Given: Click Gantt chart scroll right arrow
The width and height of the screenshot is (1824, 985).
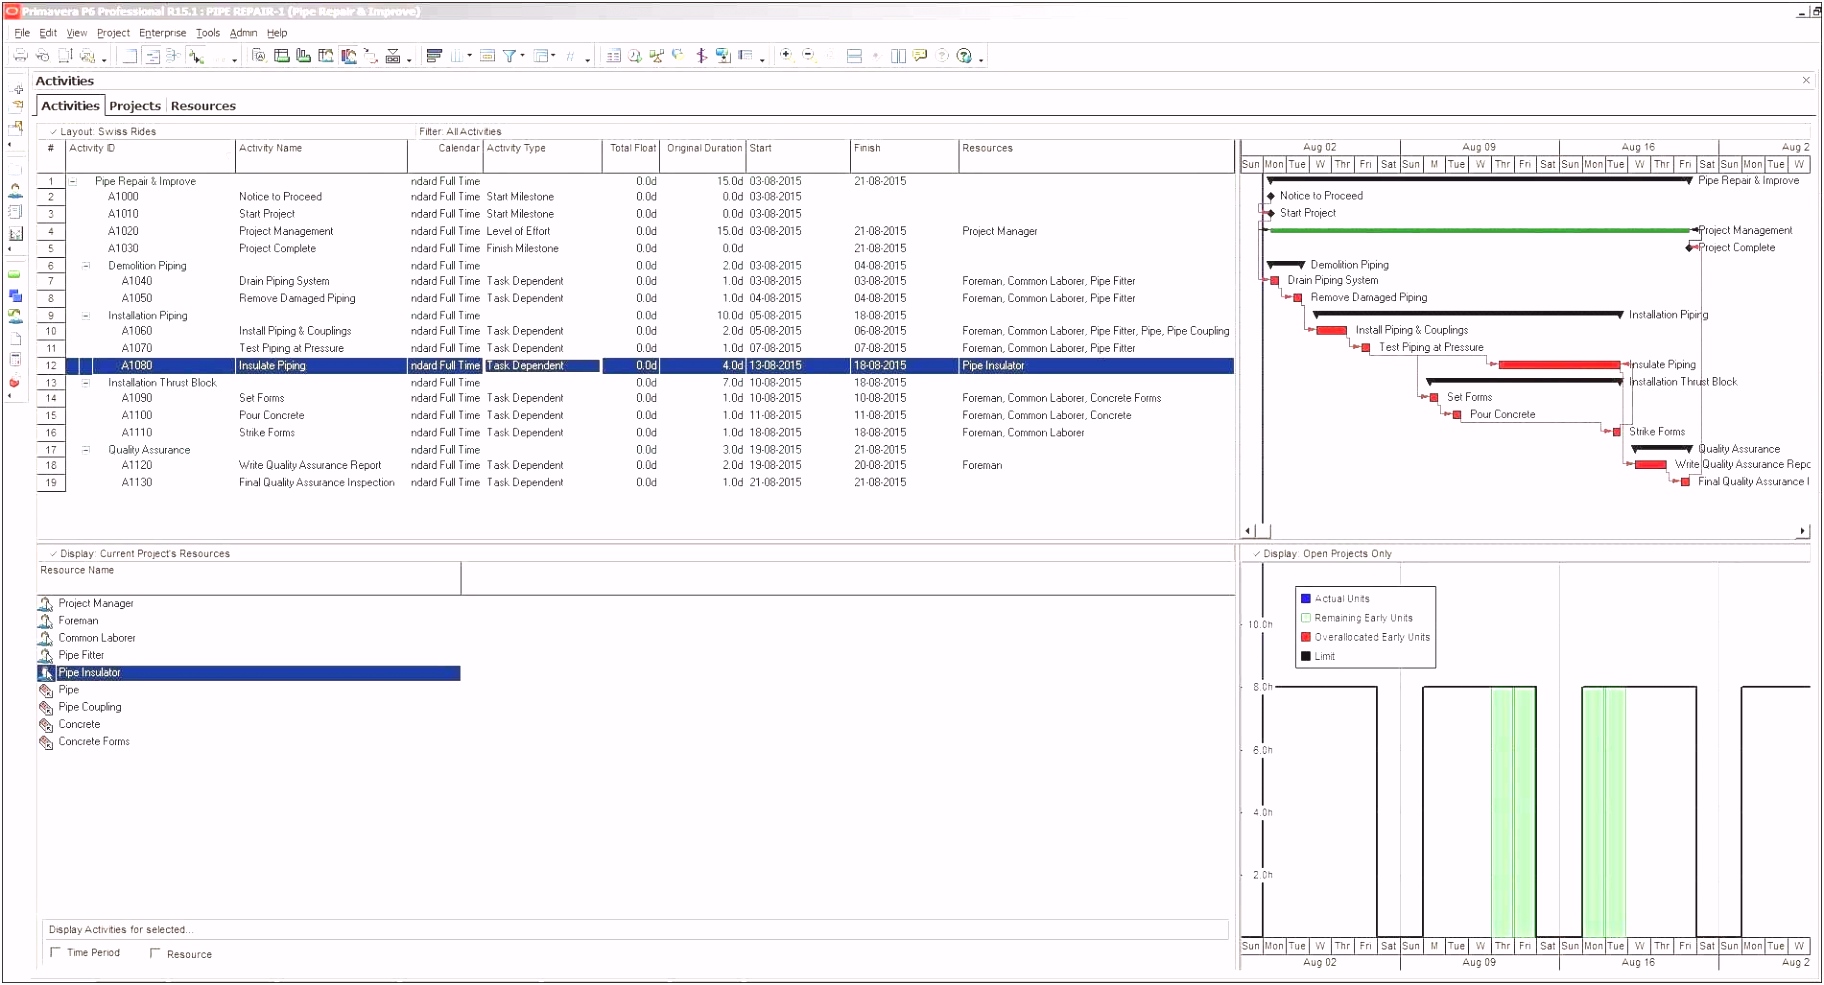Looking at the screenshot, I should click(1802, 531).
